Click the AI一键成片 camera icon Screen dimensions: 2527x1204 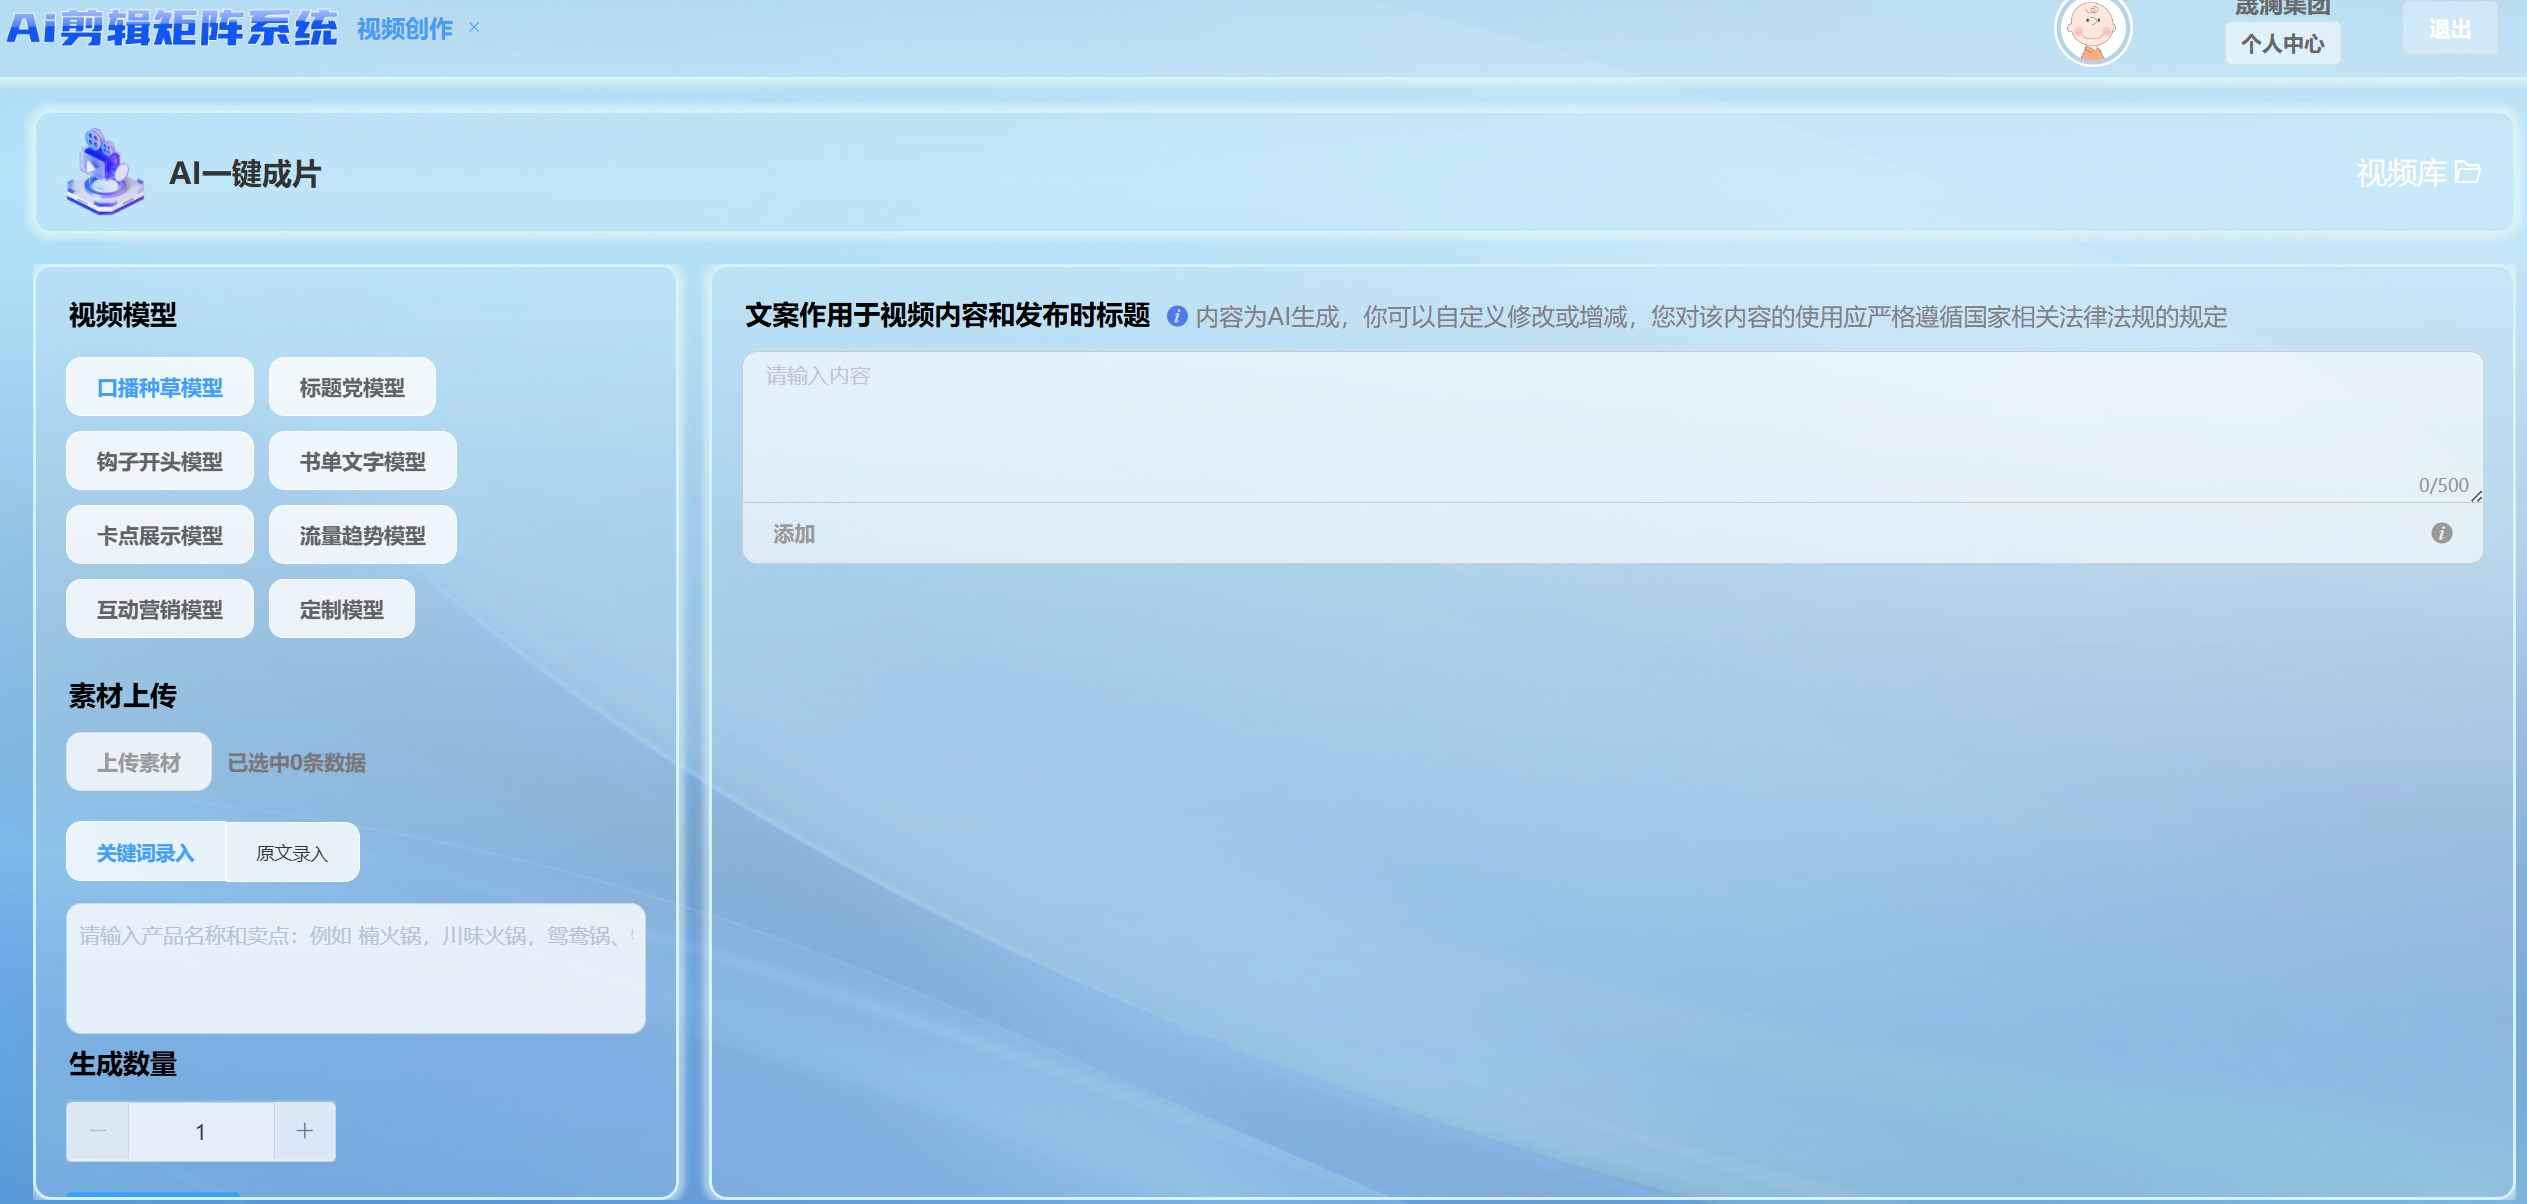[104, 172]
